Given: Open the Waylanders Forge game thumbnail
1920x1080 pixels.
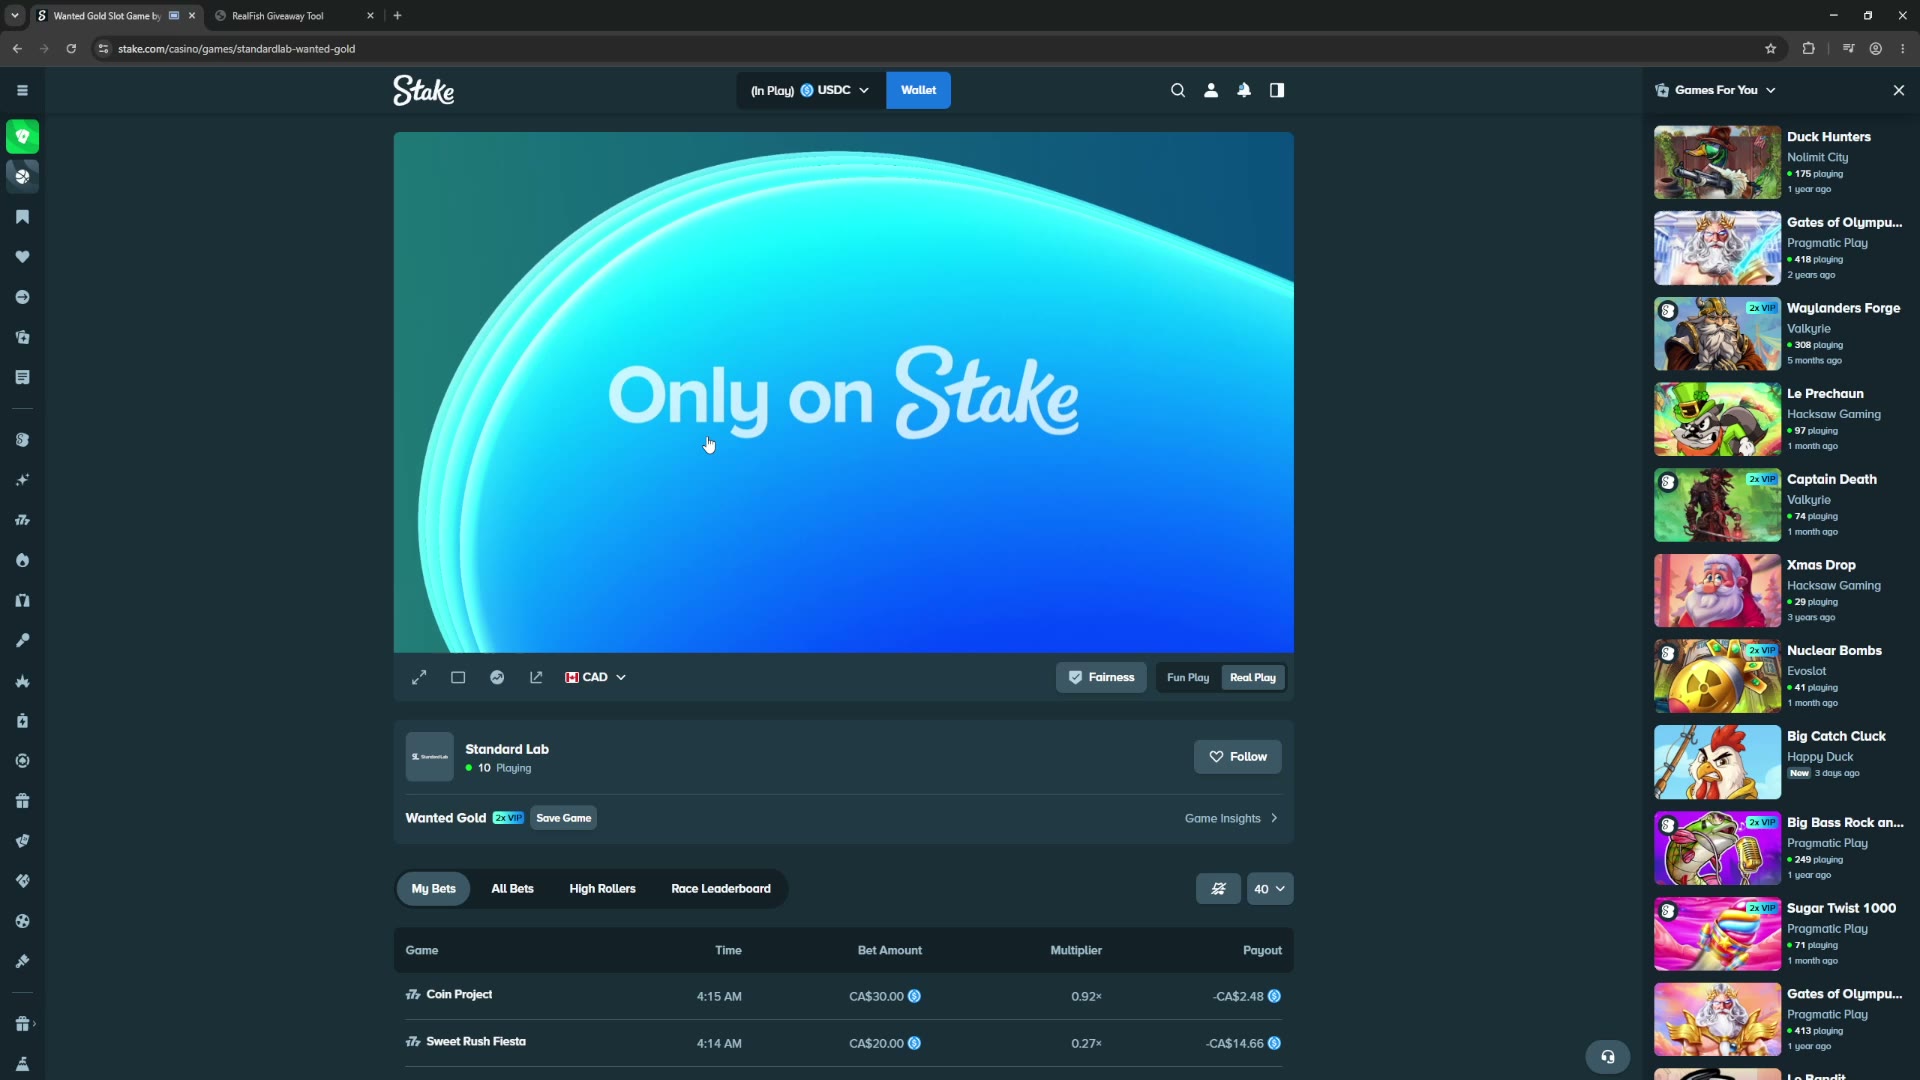Looking at the screenshot, I should coord(1717,333).
